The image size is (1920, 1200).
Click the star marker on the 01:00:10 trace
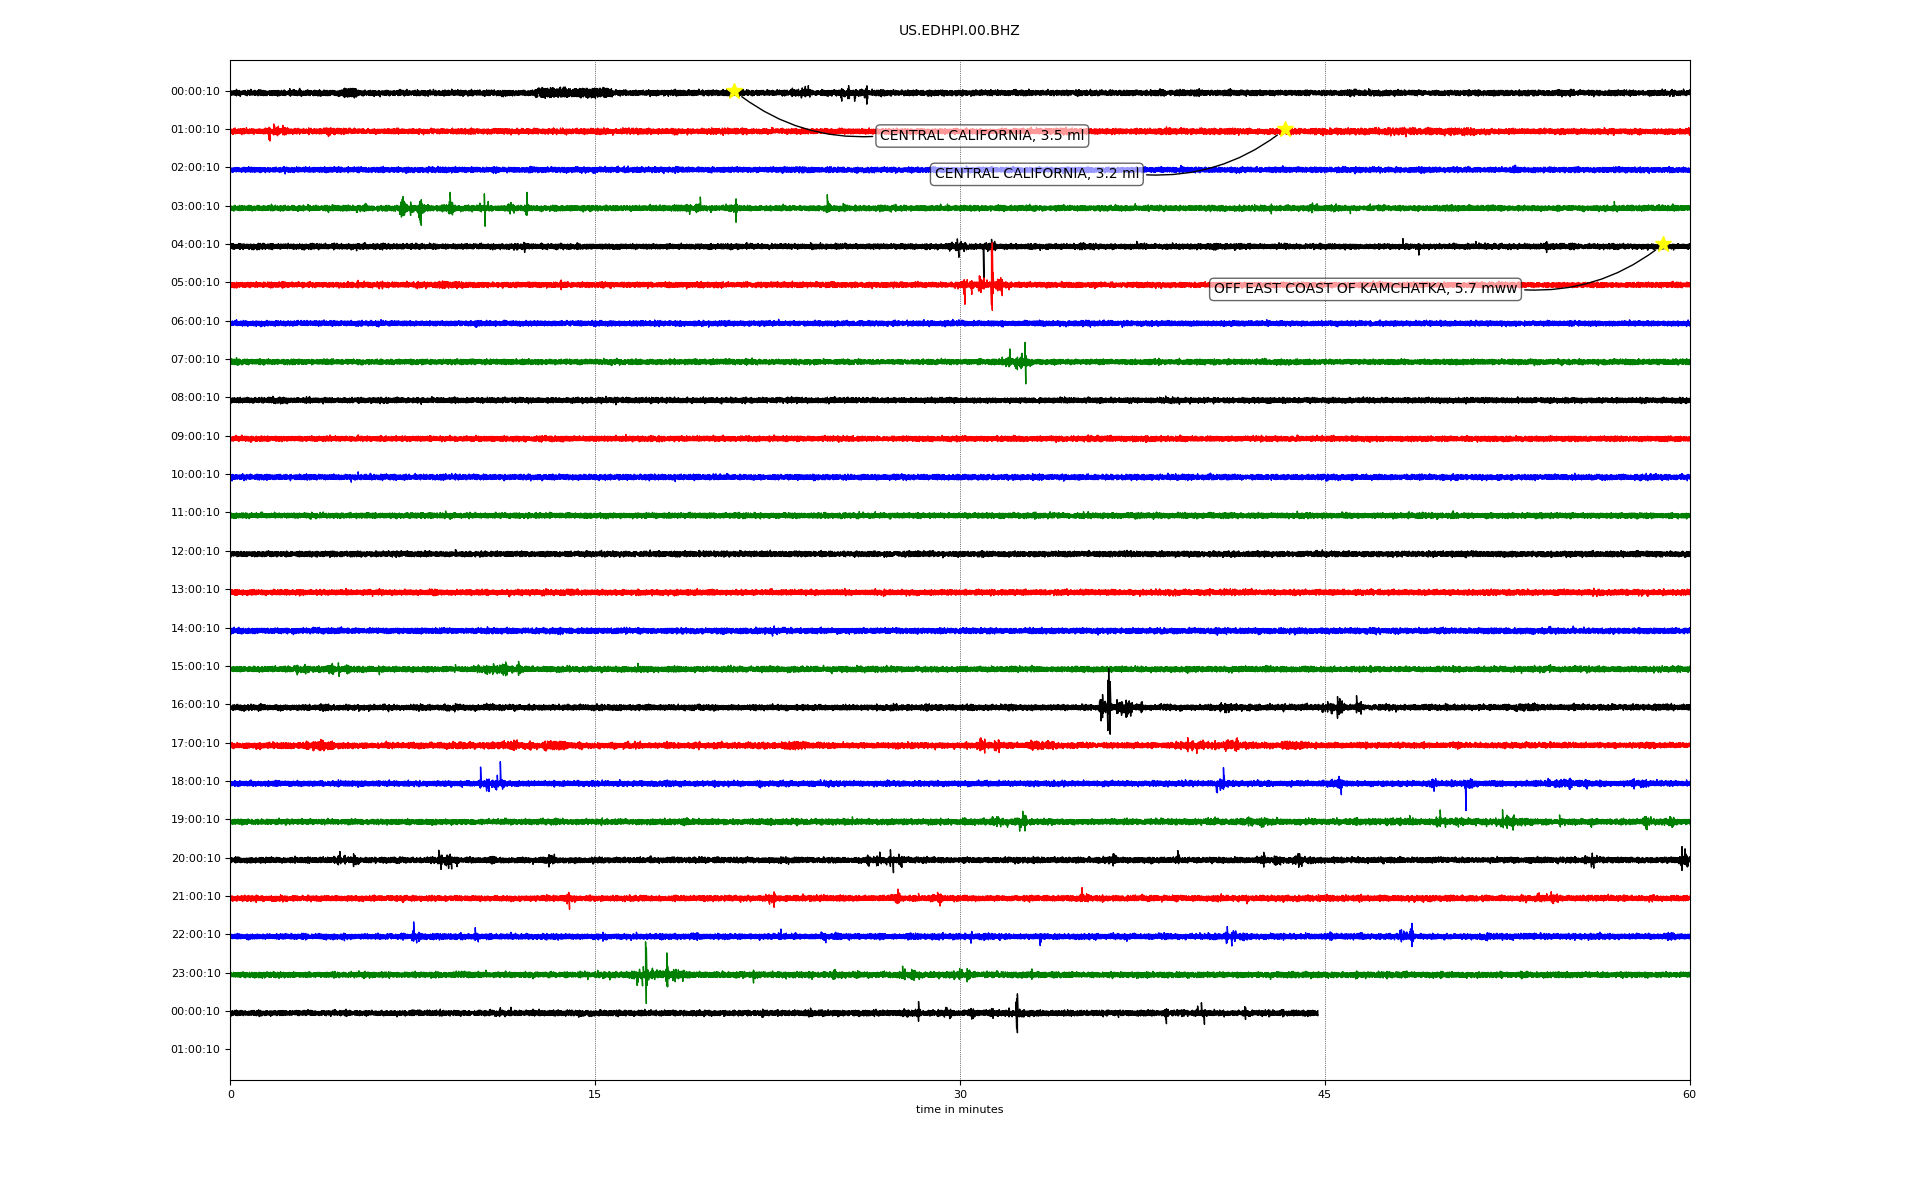(x=1285, y=129)
